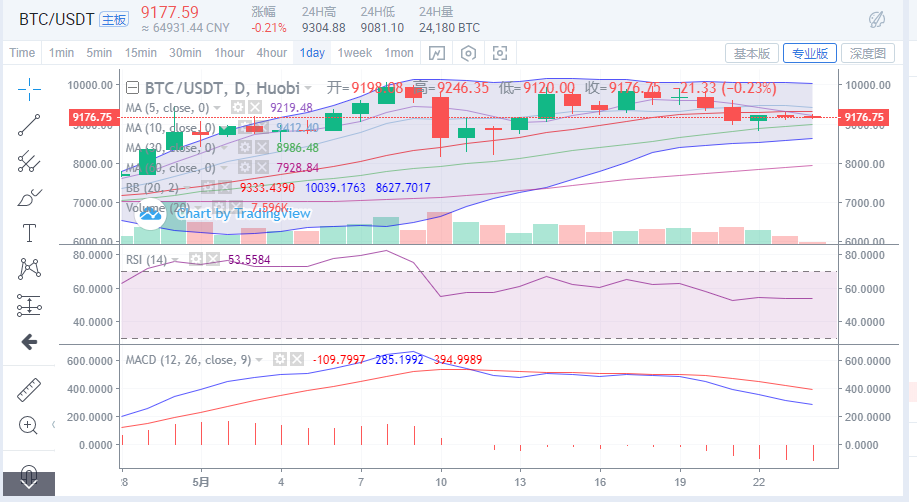Open 深度图 depth chart
The width and height of the screenshot is (917, 502).
pyautogui.click(x=868, y=53)
